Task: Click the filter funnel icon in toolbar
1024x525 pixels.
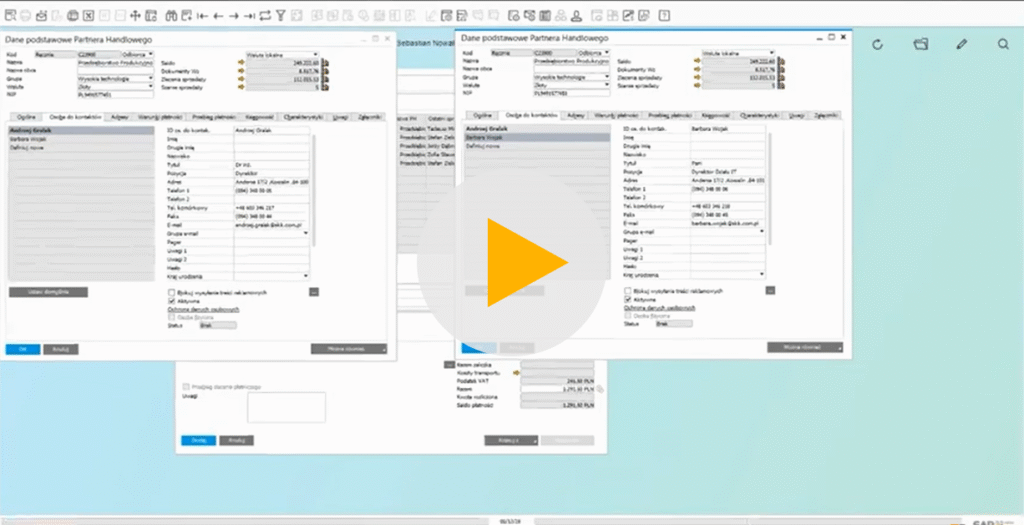Action: point(281,15)
